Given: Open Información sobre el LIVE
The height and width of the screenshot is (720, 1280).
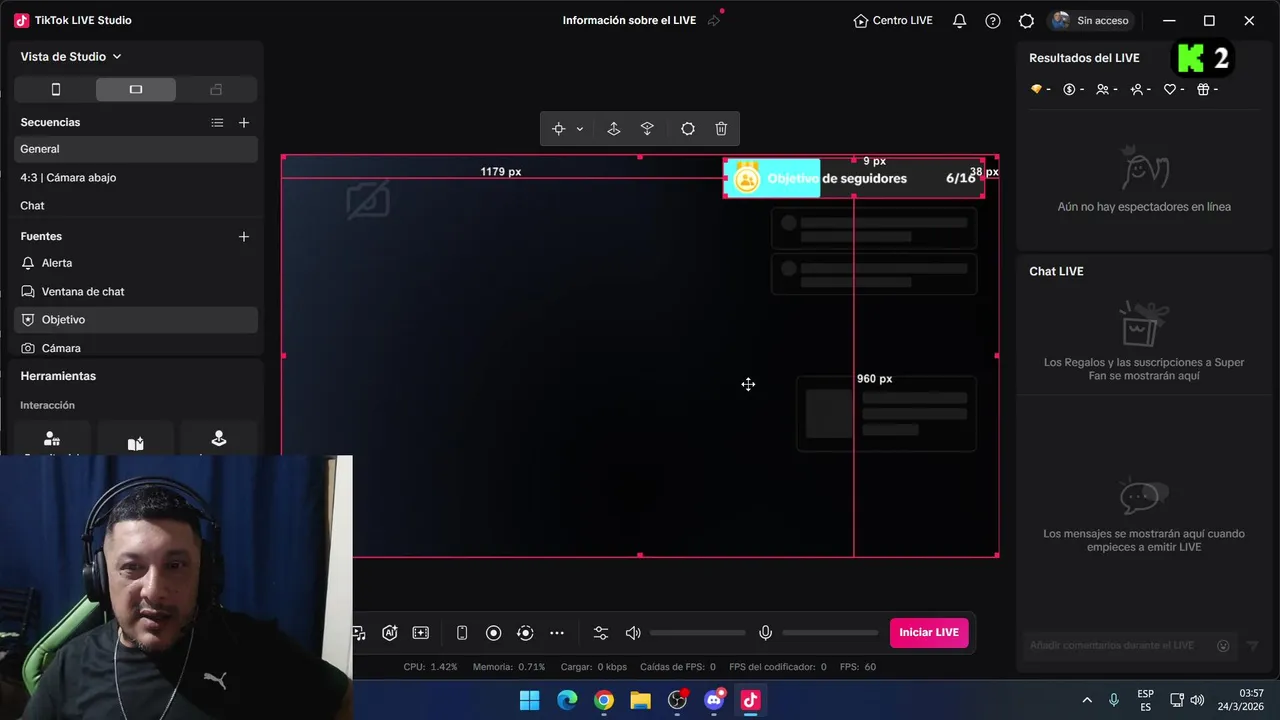Looking at the screenshot, I should point(629,20).
